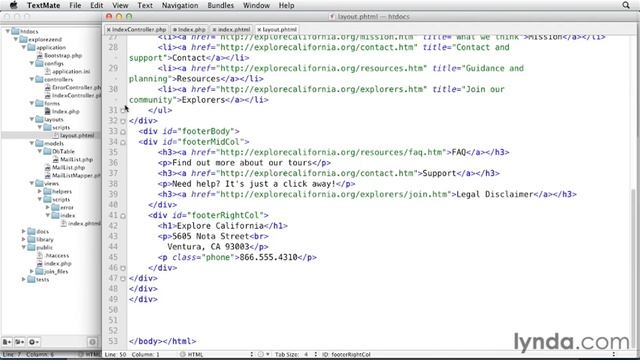Click the new folder button in drawer
640x360 pixels.
(x=20, y=342)
